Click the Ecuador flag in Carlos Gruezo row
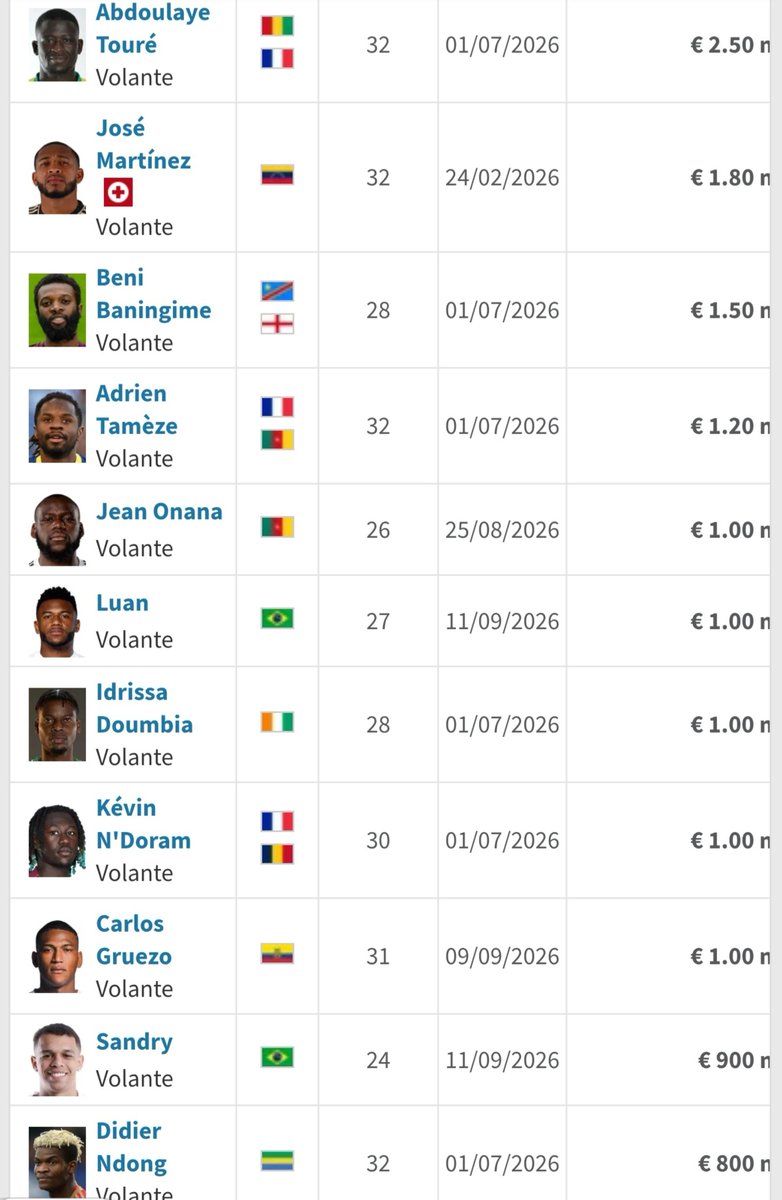The height and width of the screenshot is (1200, 782). 277,954
